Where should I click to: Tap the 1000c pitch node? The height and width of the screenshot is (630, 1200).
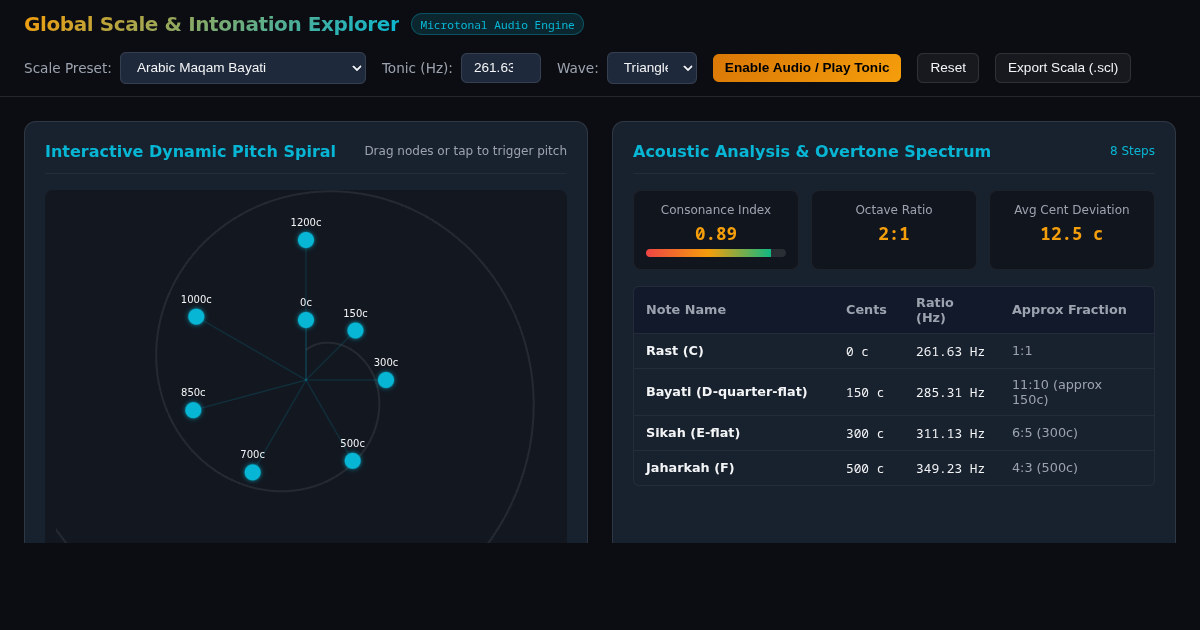point(196,317)
